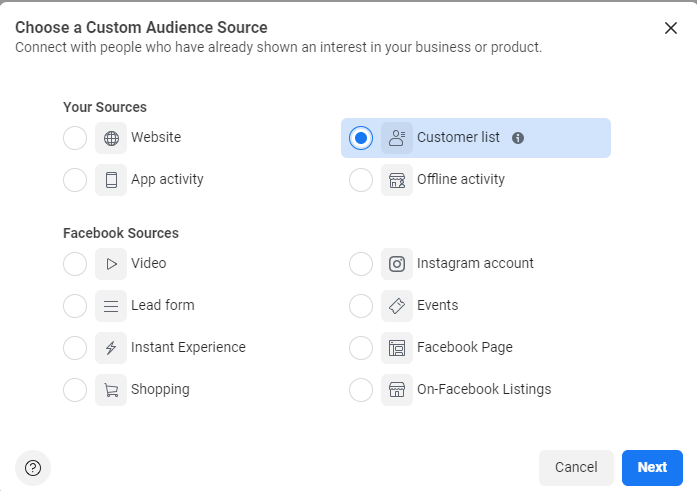
Task: Click the play Video source icon
Action: [111, 264]
